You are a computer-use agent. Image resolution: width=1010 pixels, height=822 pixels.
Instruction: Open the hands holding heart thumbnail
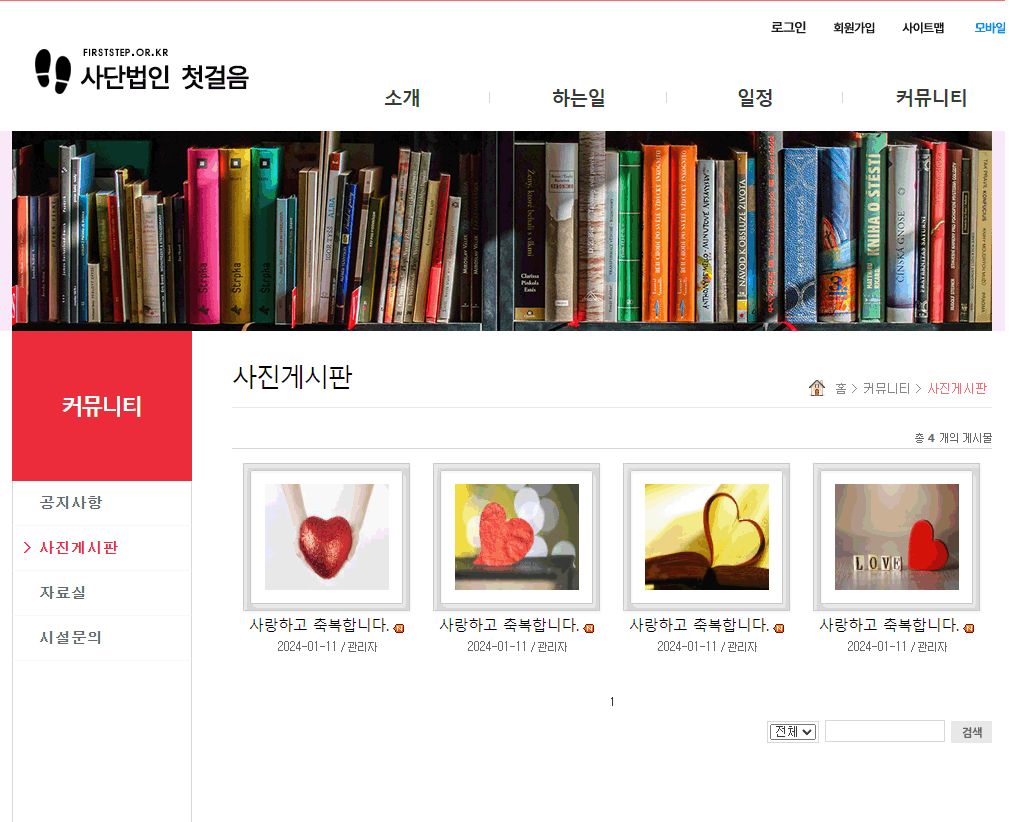click(327, 537)
